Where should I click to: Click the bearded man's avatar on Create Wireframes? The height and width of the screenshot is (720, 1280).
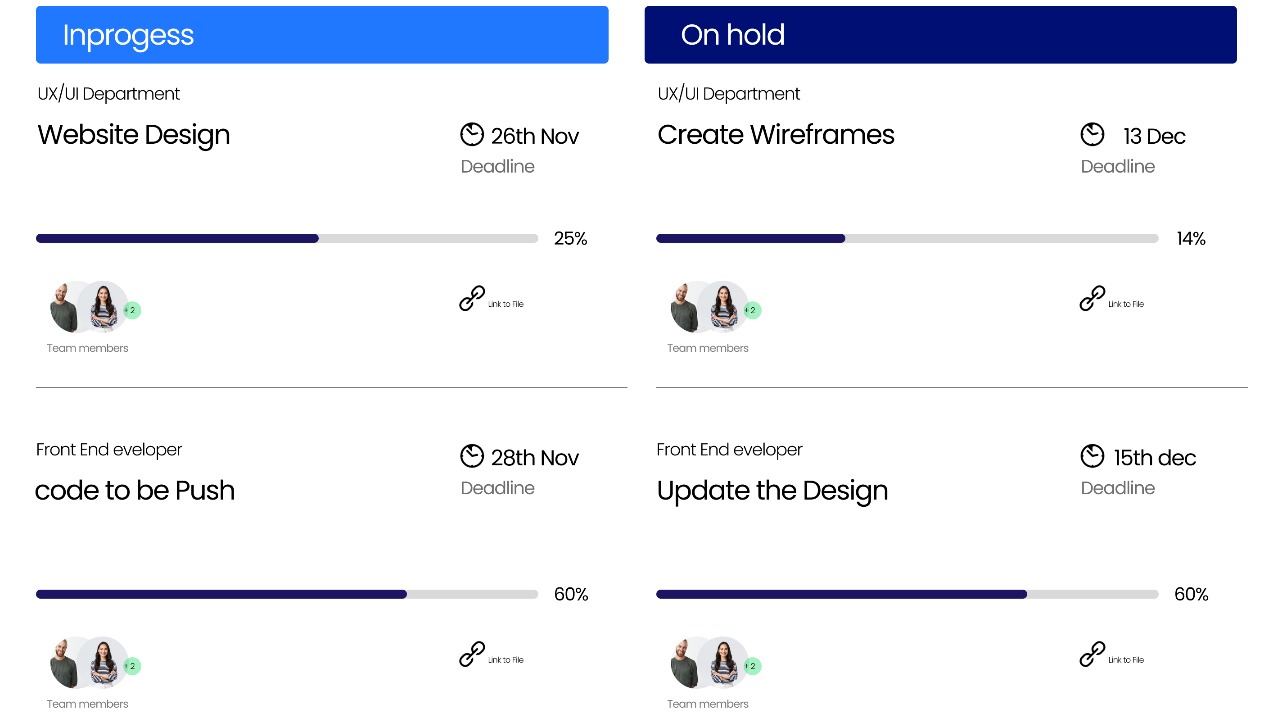point(684,307)
